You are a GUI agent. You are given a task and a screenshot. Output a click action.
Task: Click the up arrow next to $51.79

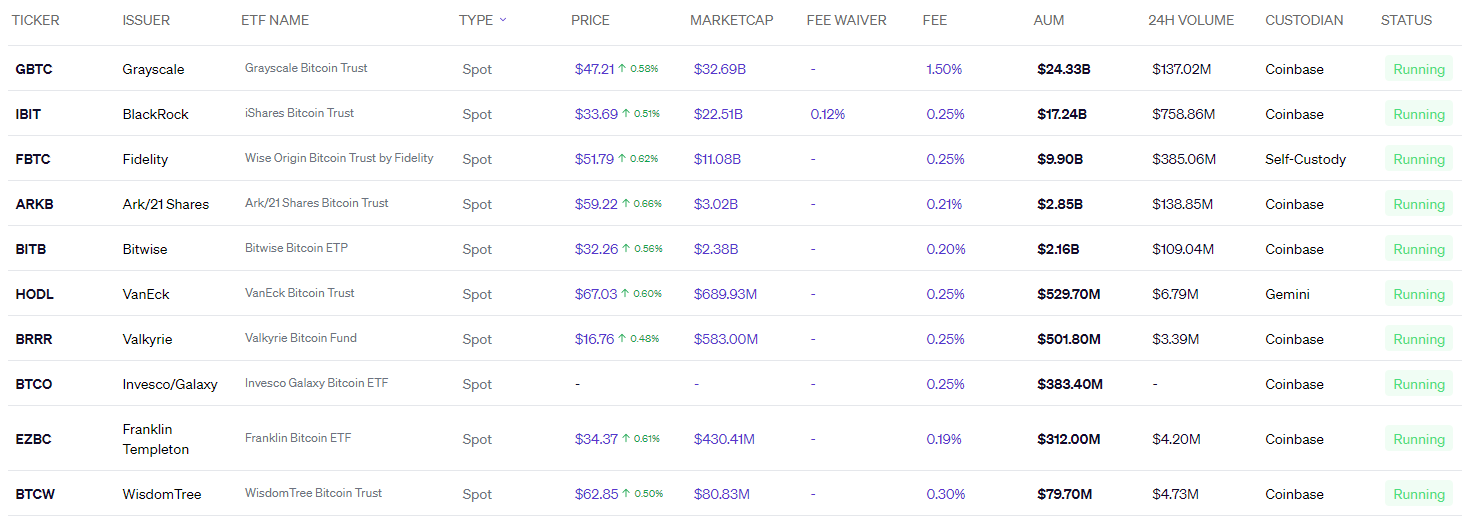[622, 159]
